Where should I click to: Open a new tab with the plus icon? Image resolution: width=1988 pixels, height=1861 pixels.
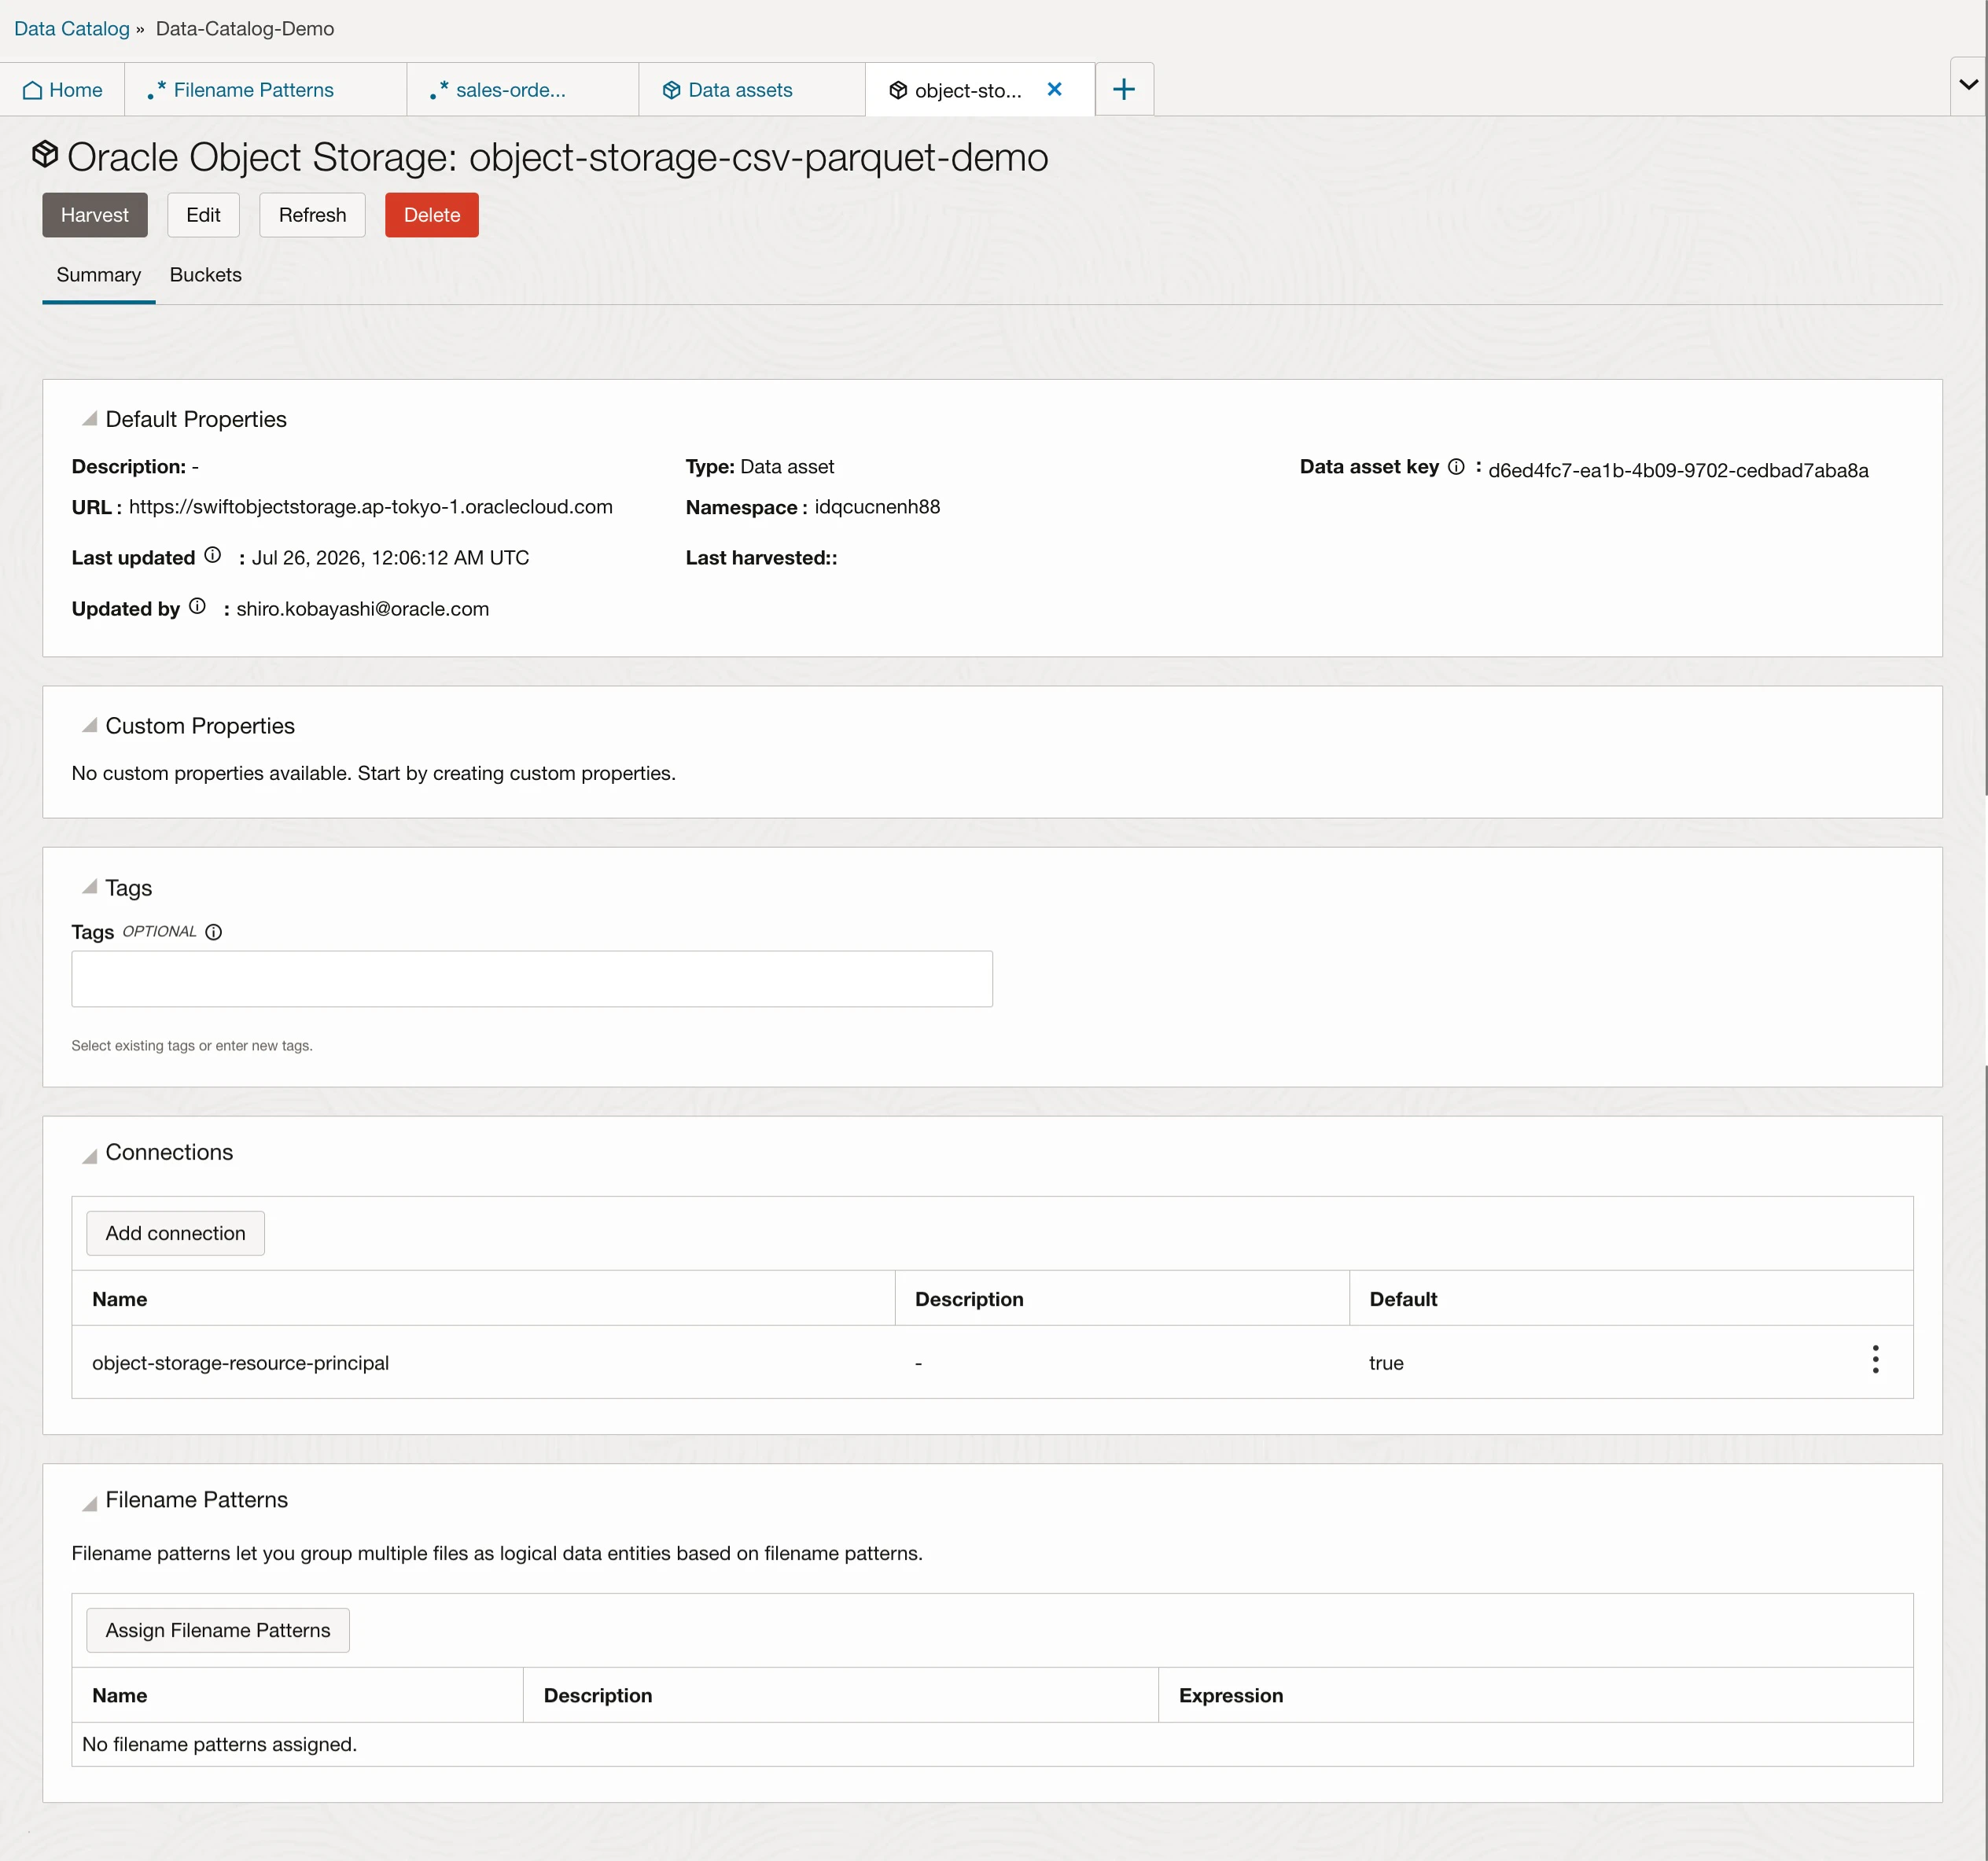(x=1124, y=89)
